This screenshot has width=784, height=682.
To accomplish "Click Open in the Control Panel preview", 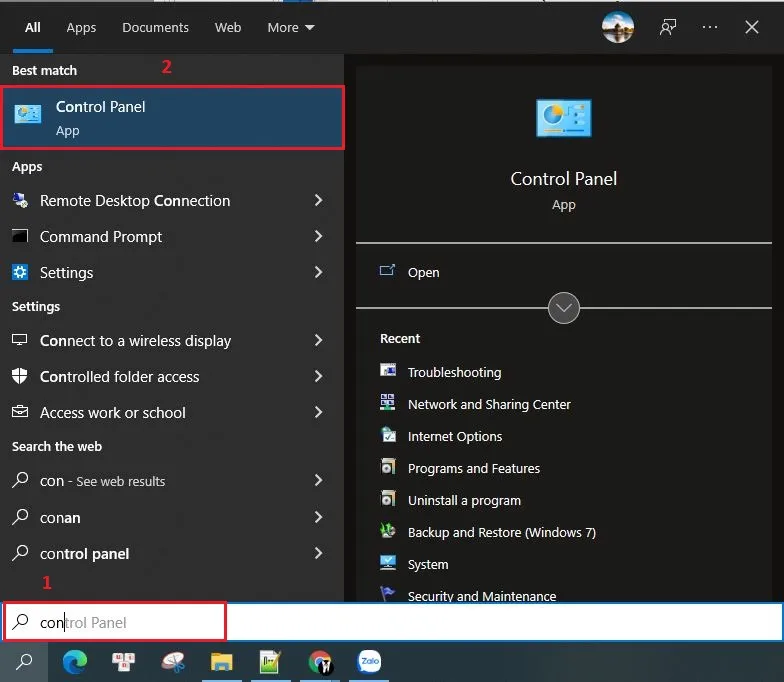I will click(x=423, y=272).
